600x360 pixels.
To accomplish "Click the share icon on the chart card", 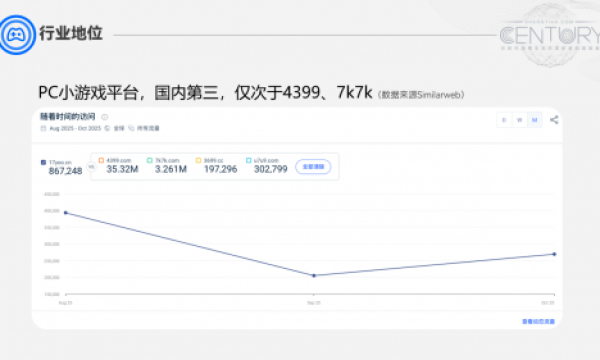I will coord(554,120).
